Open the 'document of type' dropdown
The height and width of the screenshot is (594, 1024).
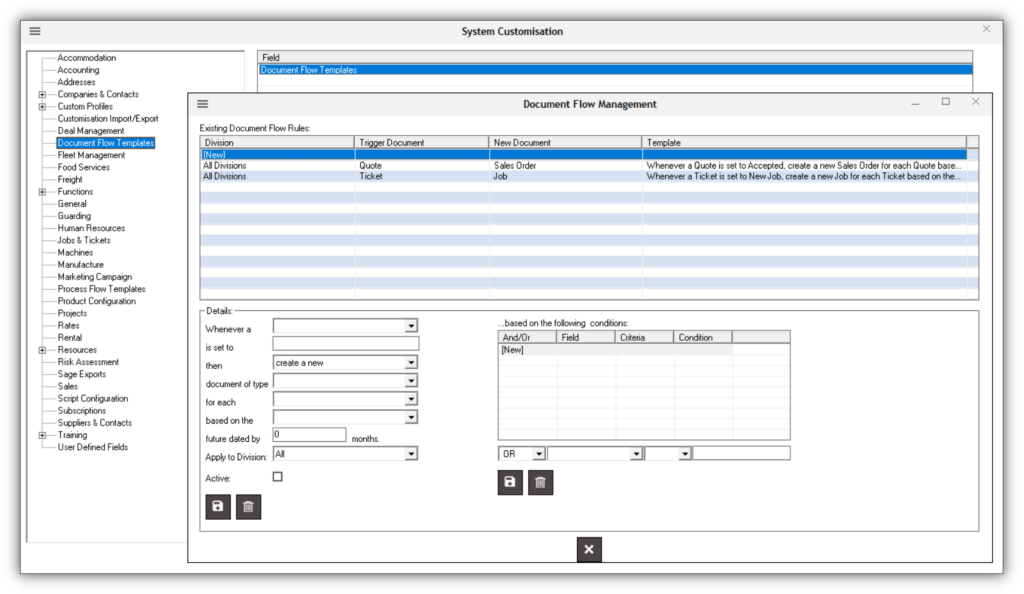tap(411, 381)
